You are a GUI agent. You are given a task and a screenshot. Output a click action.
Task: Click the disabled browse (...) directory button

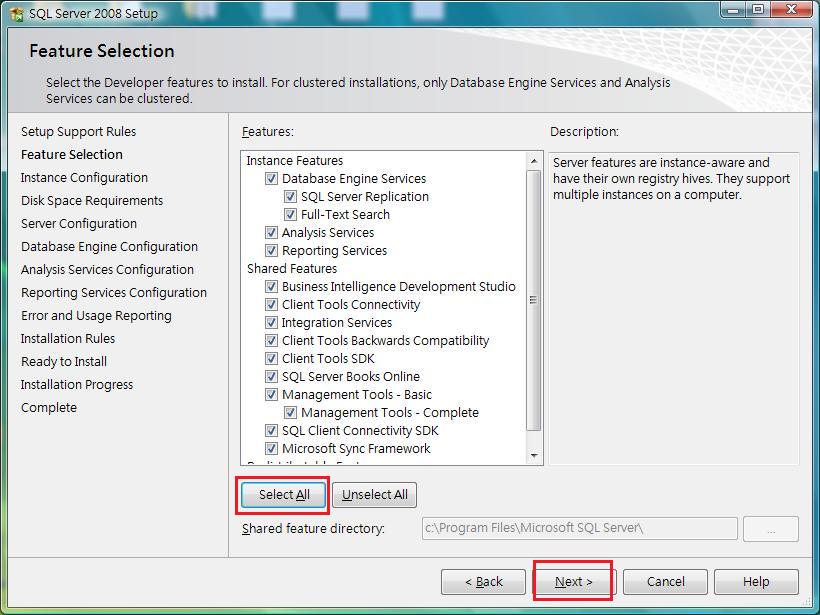click(x=771, y=529)
